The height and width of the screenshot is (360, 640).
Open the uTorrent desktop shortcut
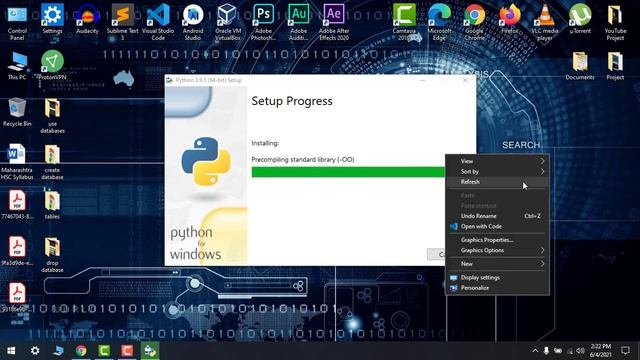point(580,20)
